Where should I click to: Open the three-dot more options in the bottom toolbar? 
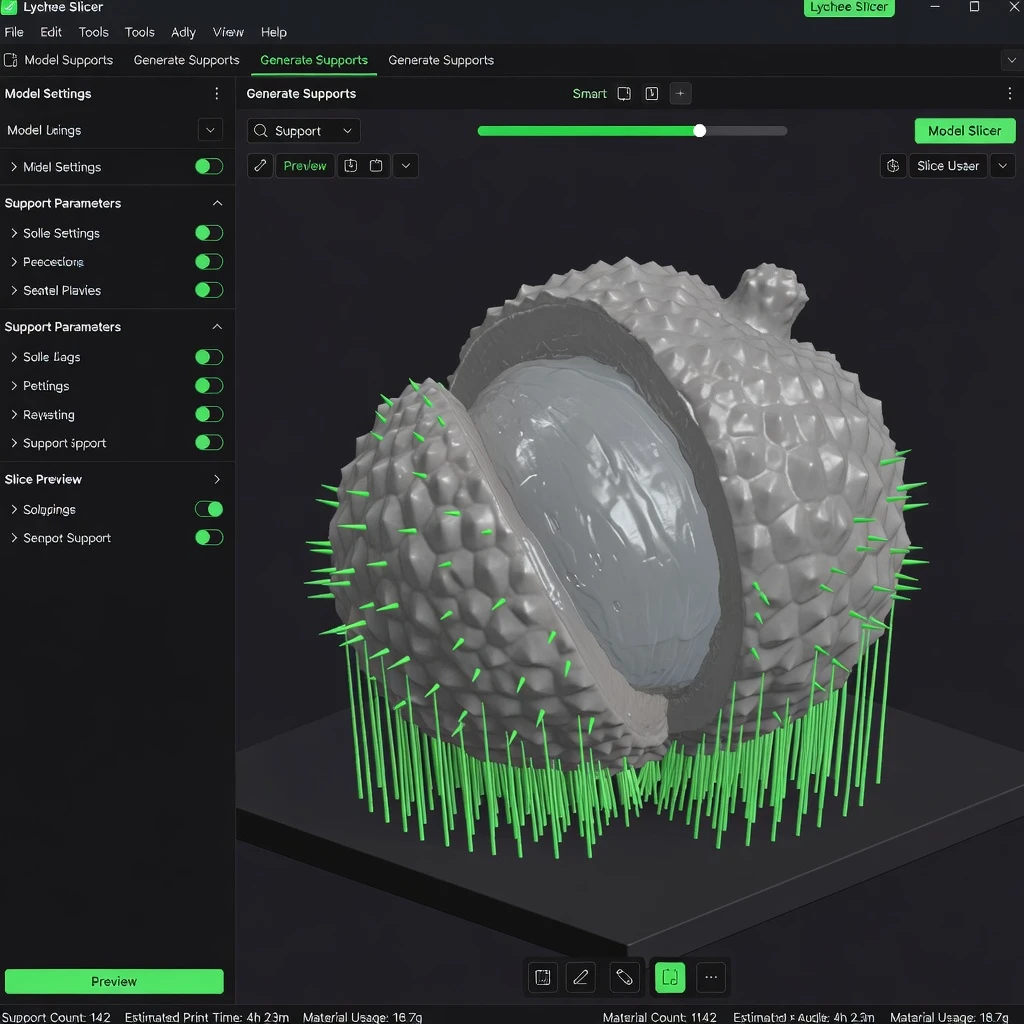coord(711,977)
